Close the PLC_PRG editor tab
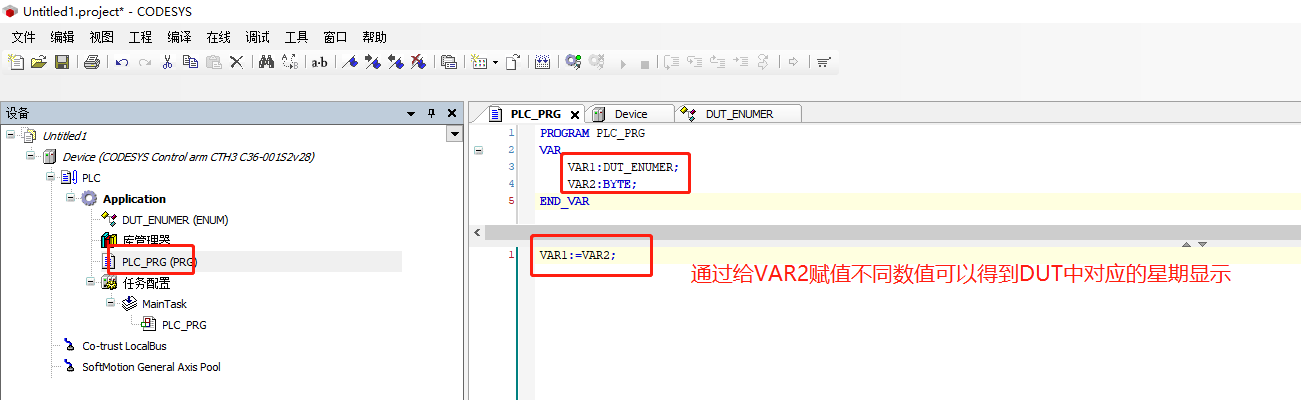Screen dimensions: 1301x400 [575, 114]
